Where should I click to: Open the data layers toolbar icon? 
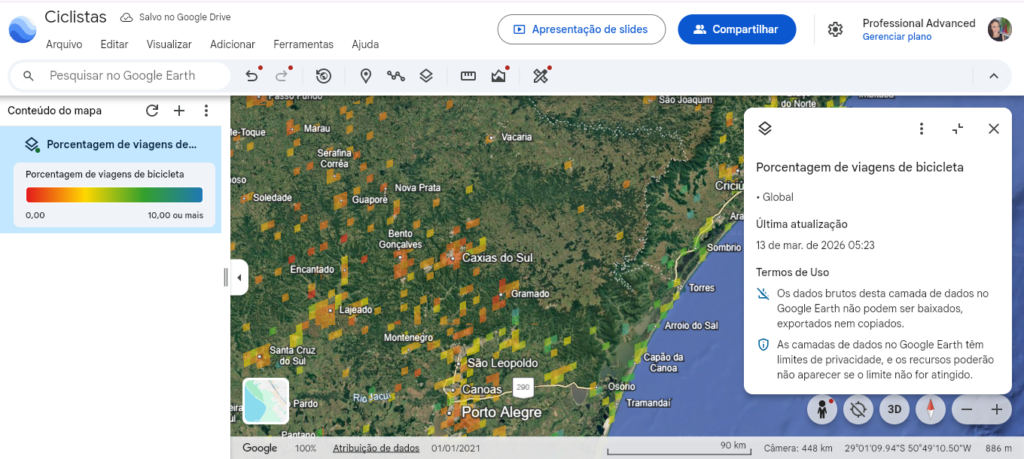pyautogui.click(x=426, y=76)
